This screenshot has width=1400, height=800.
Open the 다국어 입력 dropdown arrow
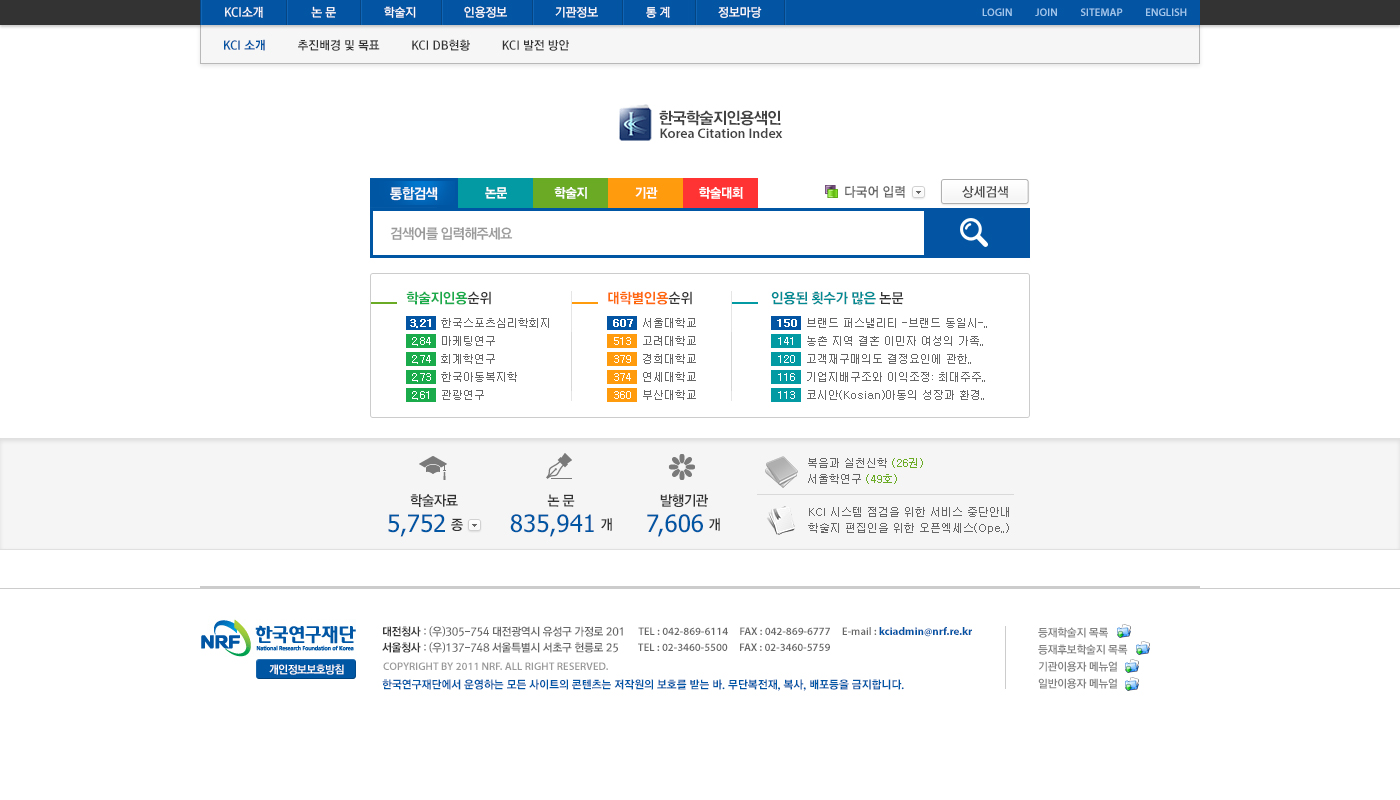coord(919,192)
